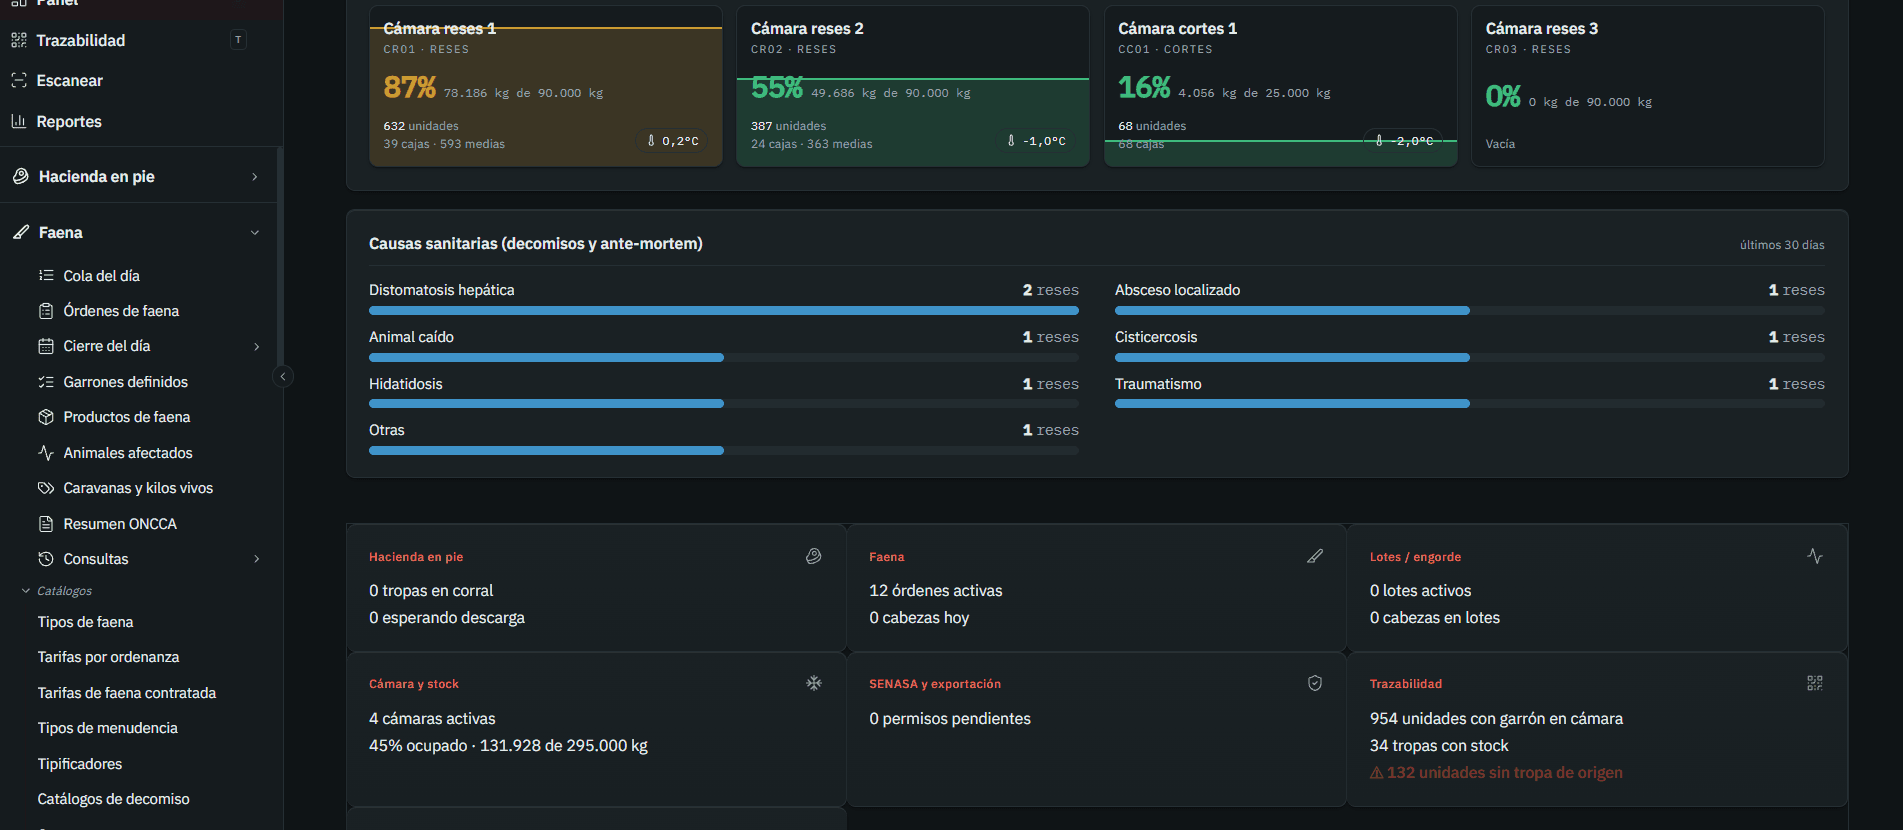This screenshot has width=1903, height=830.
Task: Click the Consultas history icon
Action: tap(46, 559)
